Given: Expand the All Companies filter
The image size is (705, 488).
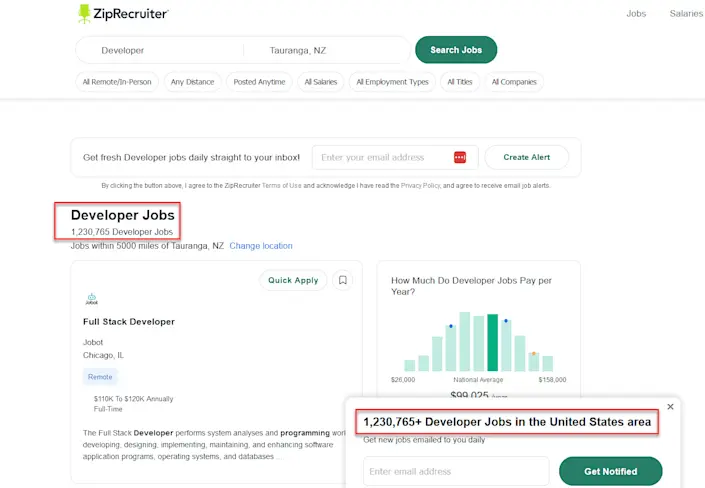Looking at the screenshot, I should [x=514, y=82].
